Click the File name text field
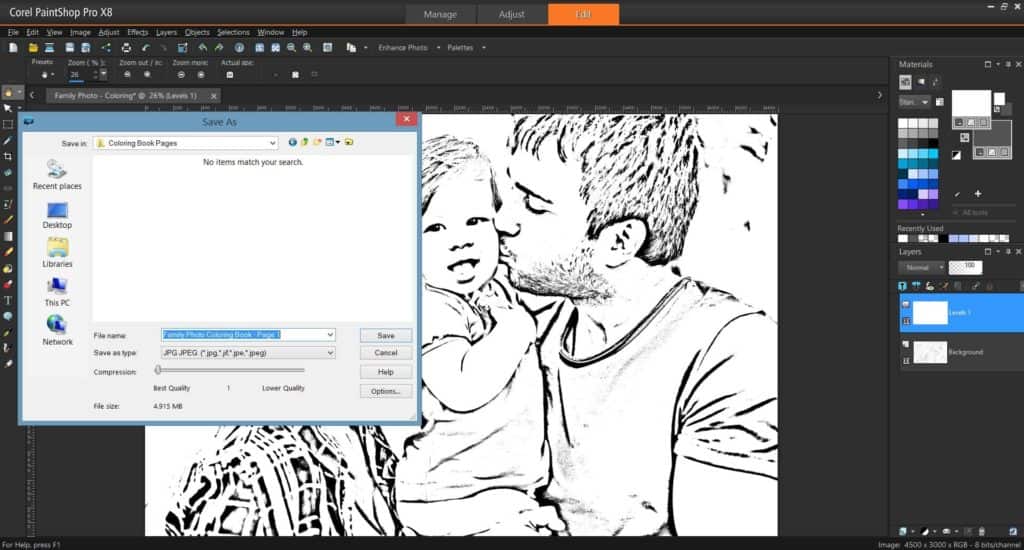 tap(247, 335)
